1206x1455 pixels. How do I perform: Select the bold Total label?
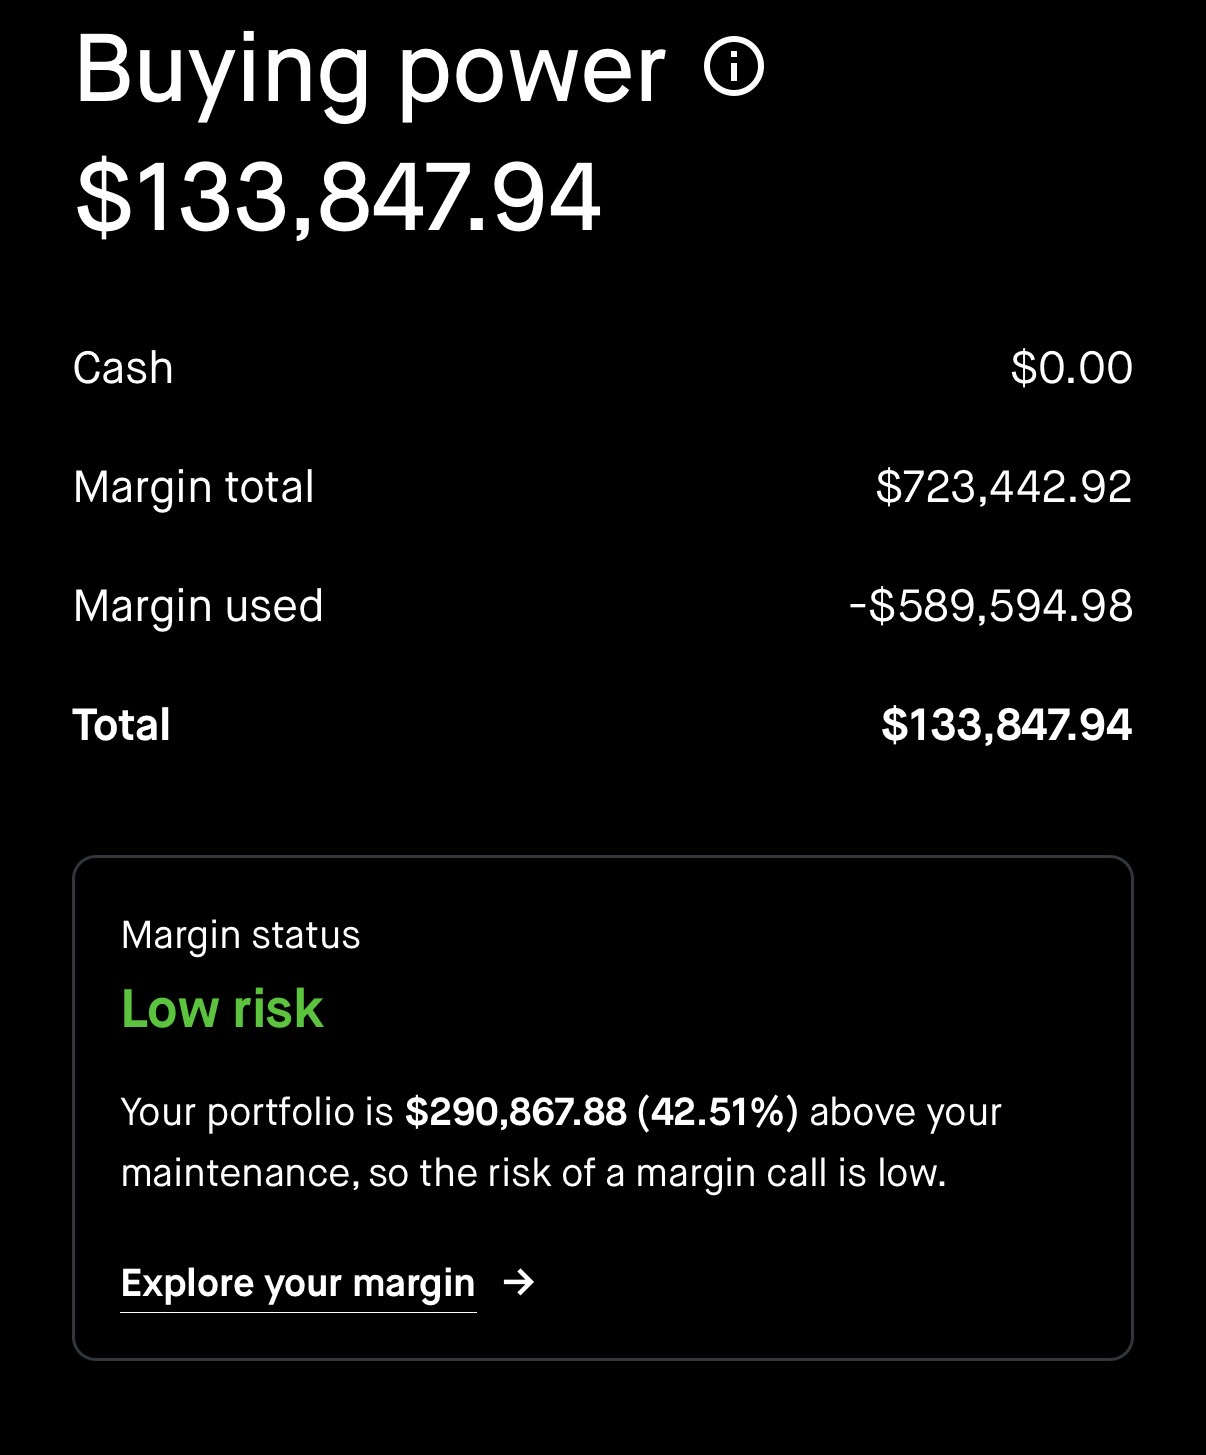coord(122,725)
